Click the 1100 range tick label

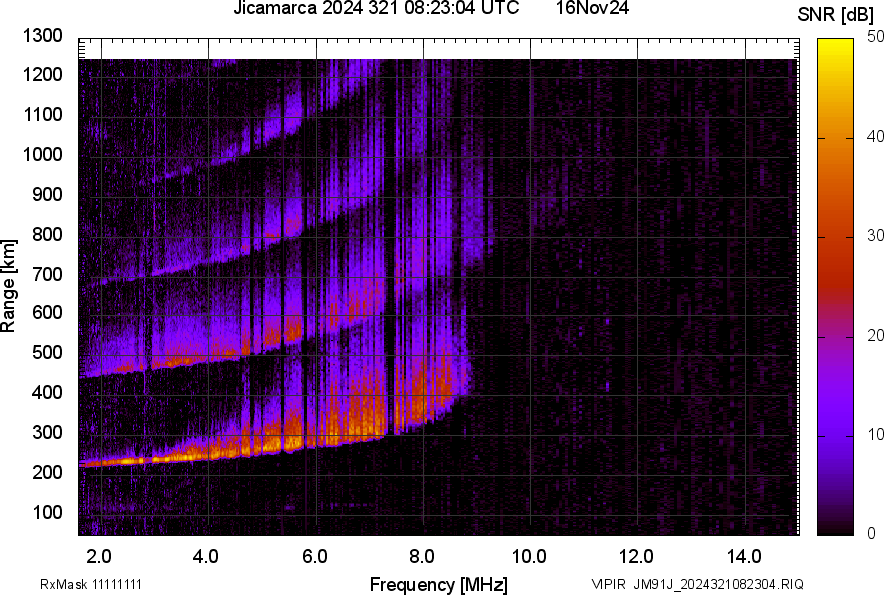42,115
